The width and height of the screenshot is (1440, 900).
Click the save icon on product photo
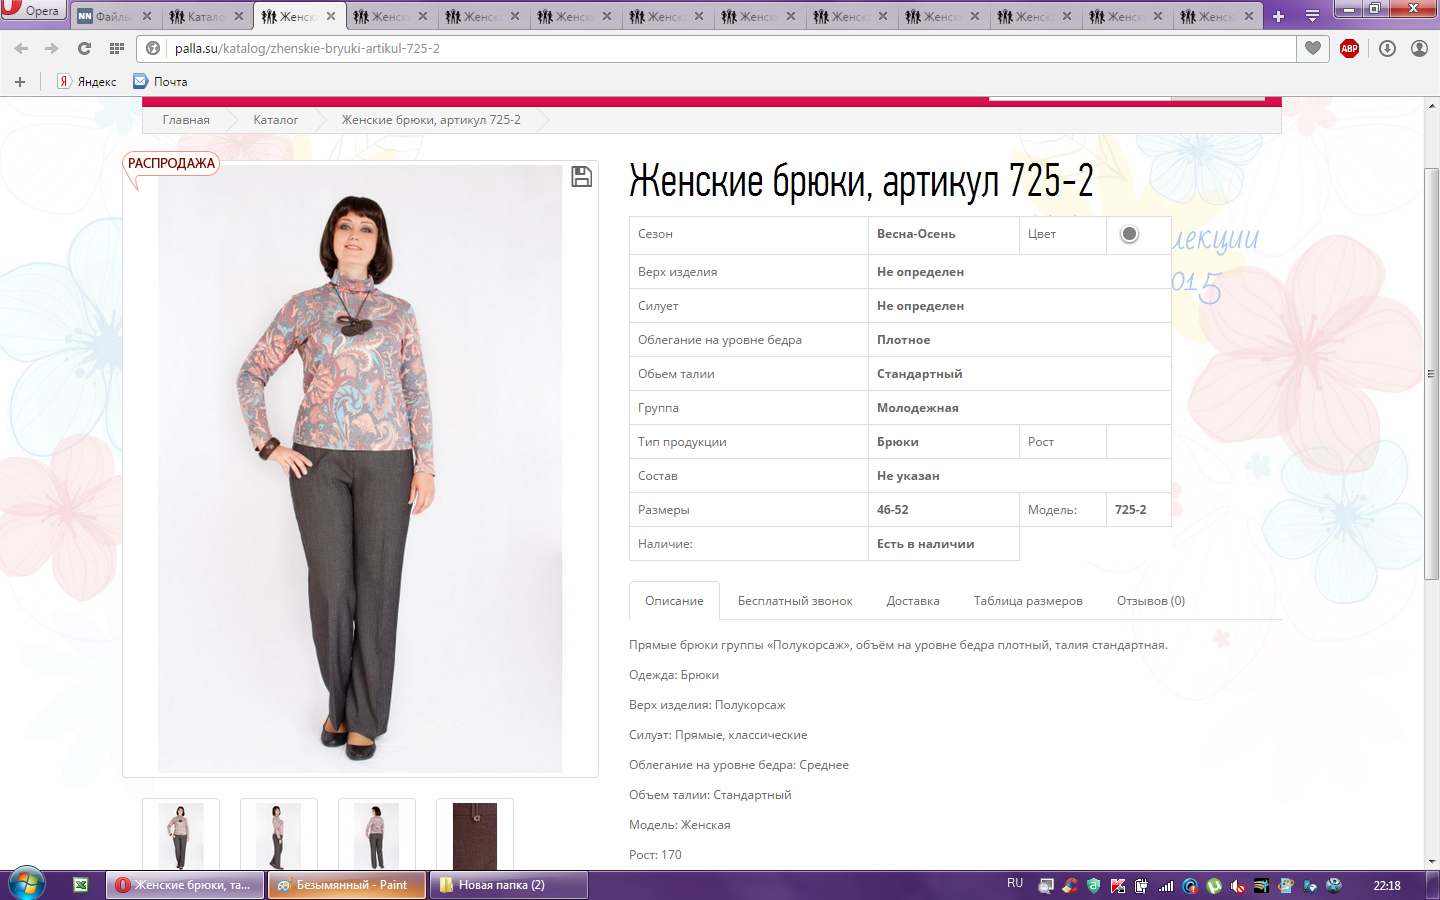pyautogui.click(x=581, y=177)
